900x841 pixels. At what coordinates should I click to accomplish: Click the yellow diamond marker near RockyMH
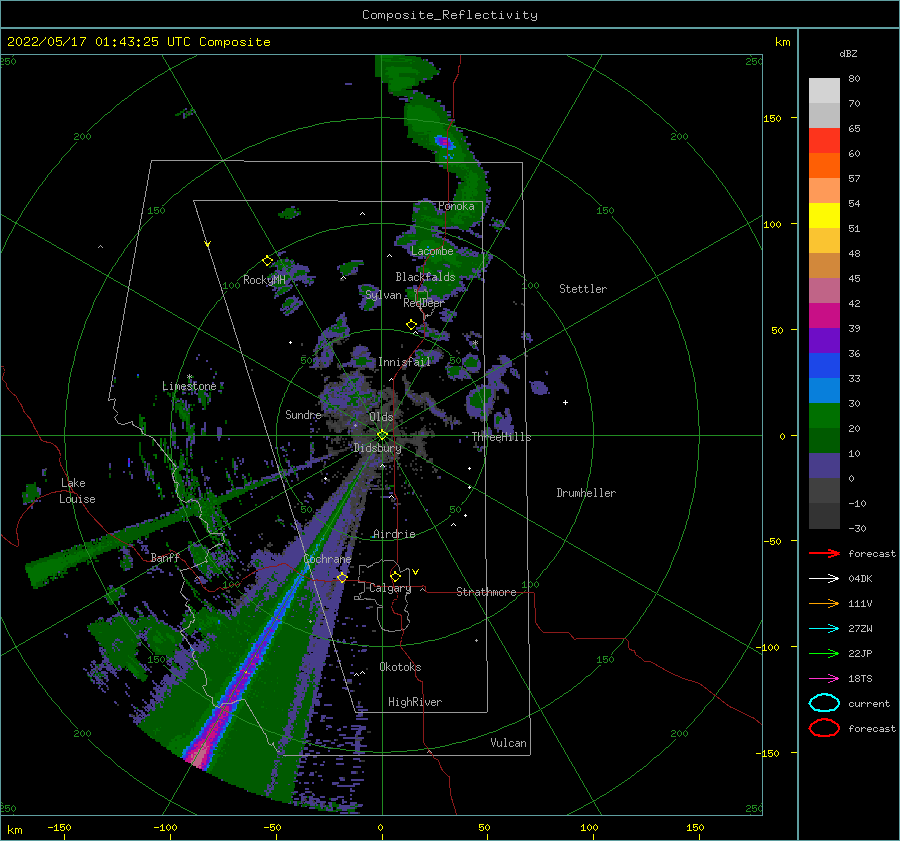coord(267,260)
